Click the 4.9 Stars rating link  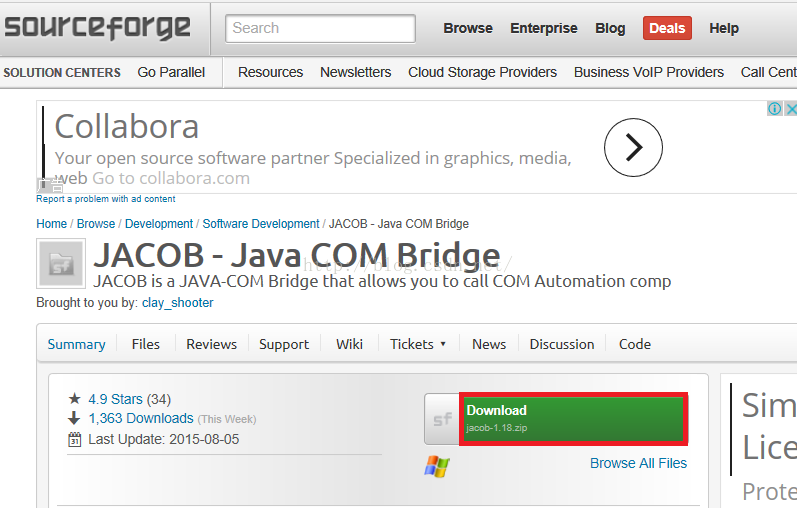[115, 399]
